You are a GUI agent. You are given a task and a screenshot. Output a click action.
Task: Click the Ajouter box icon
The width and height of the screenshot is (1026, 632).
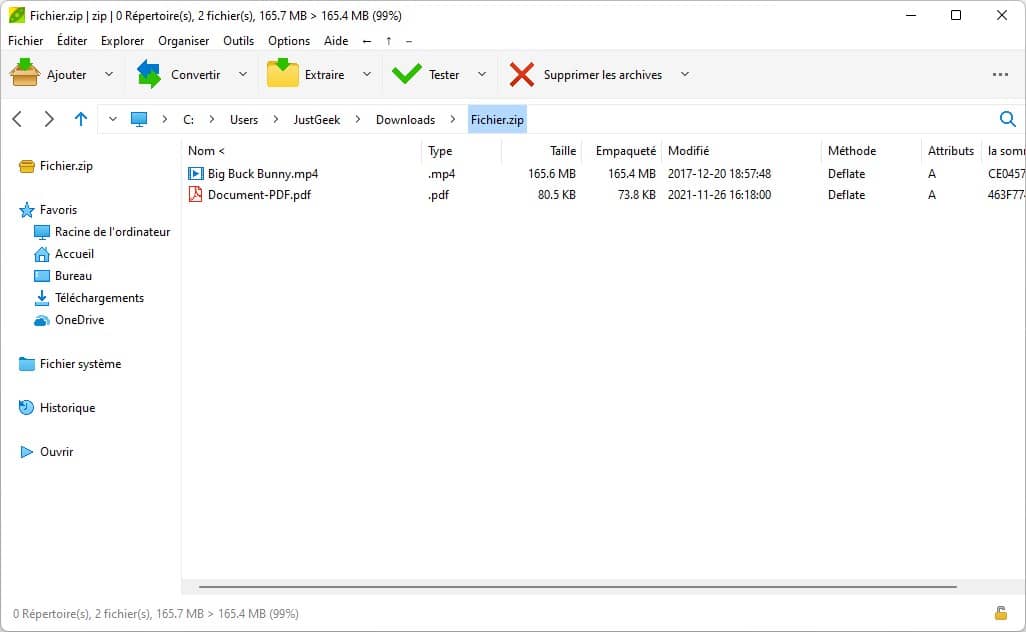(25, 73)
